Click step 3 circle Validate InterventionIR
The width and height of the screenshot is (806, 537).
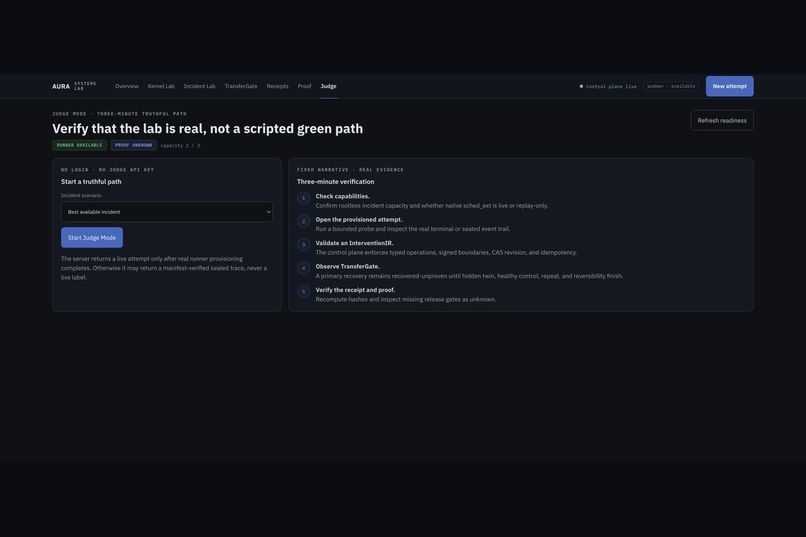[x=303, y=245]
